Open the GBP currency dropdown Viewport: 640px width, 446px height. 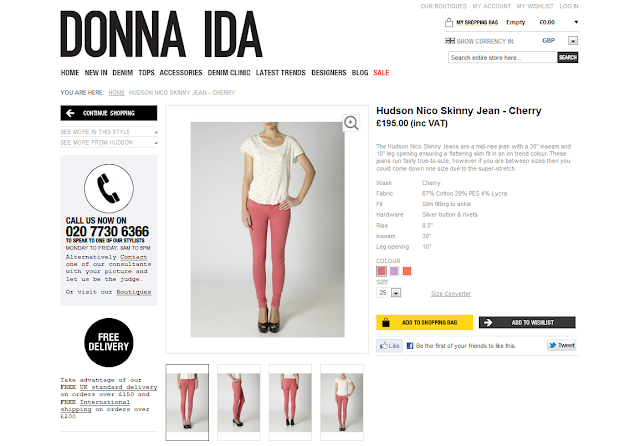[x=573, y=41]
